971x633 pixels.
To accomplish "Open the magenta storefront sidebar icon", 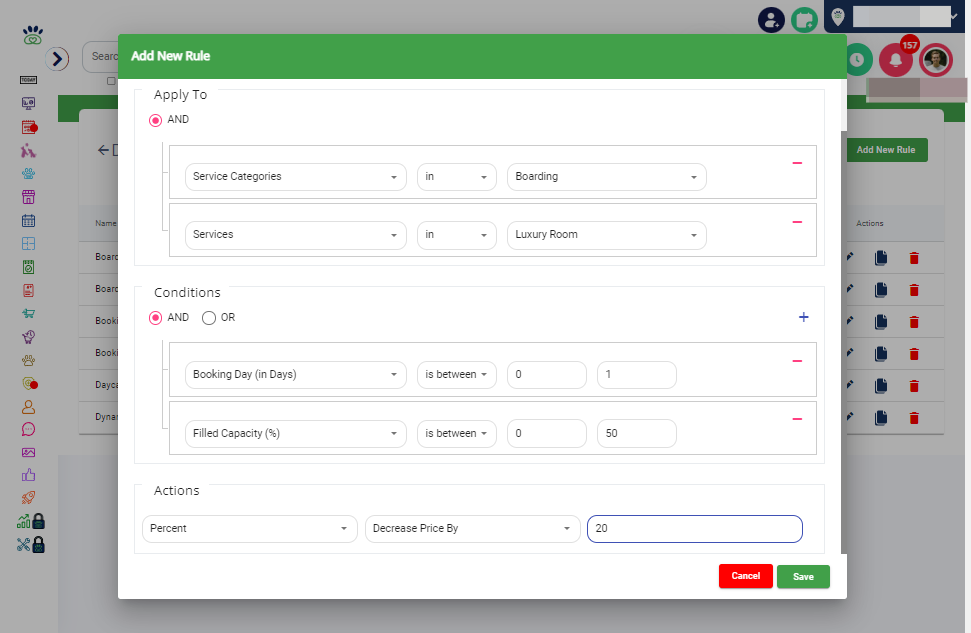I will pos(28,197).
